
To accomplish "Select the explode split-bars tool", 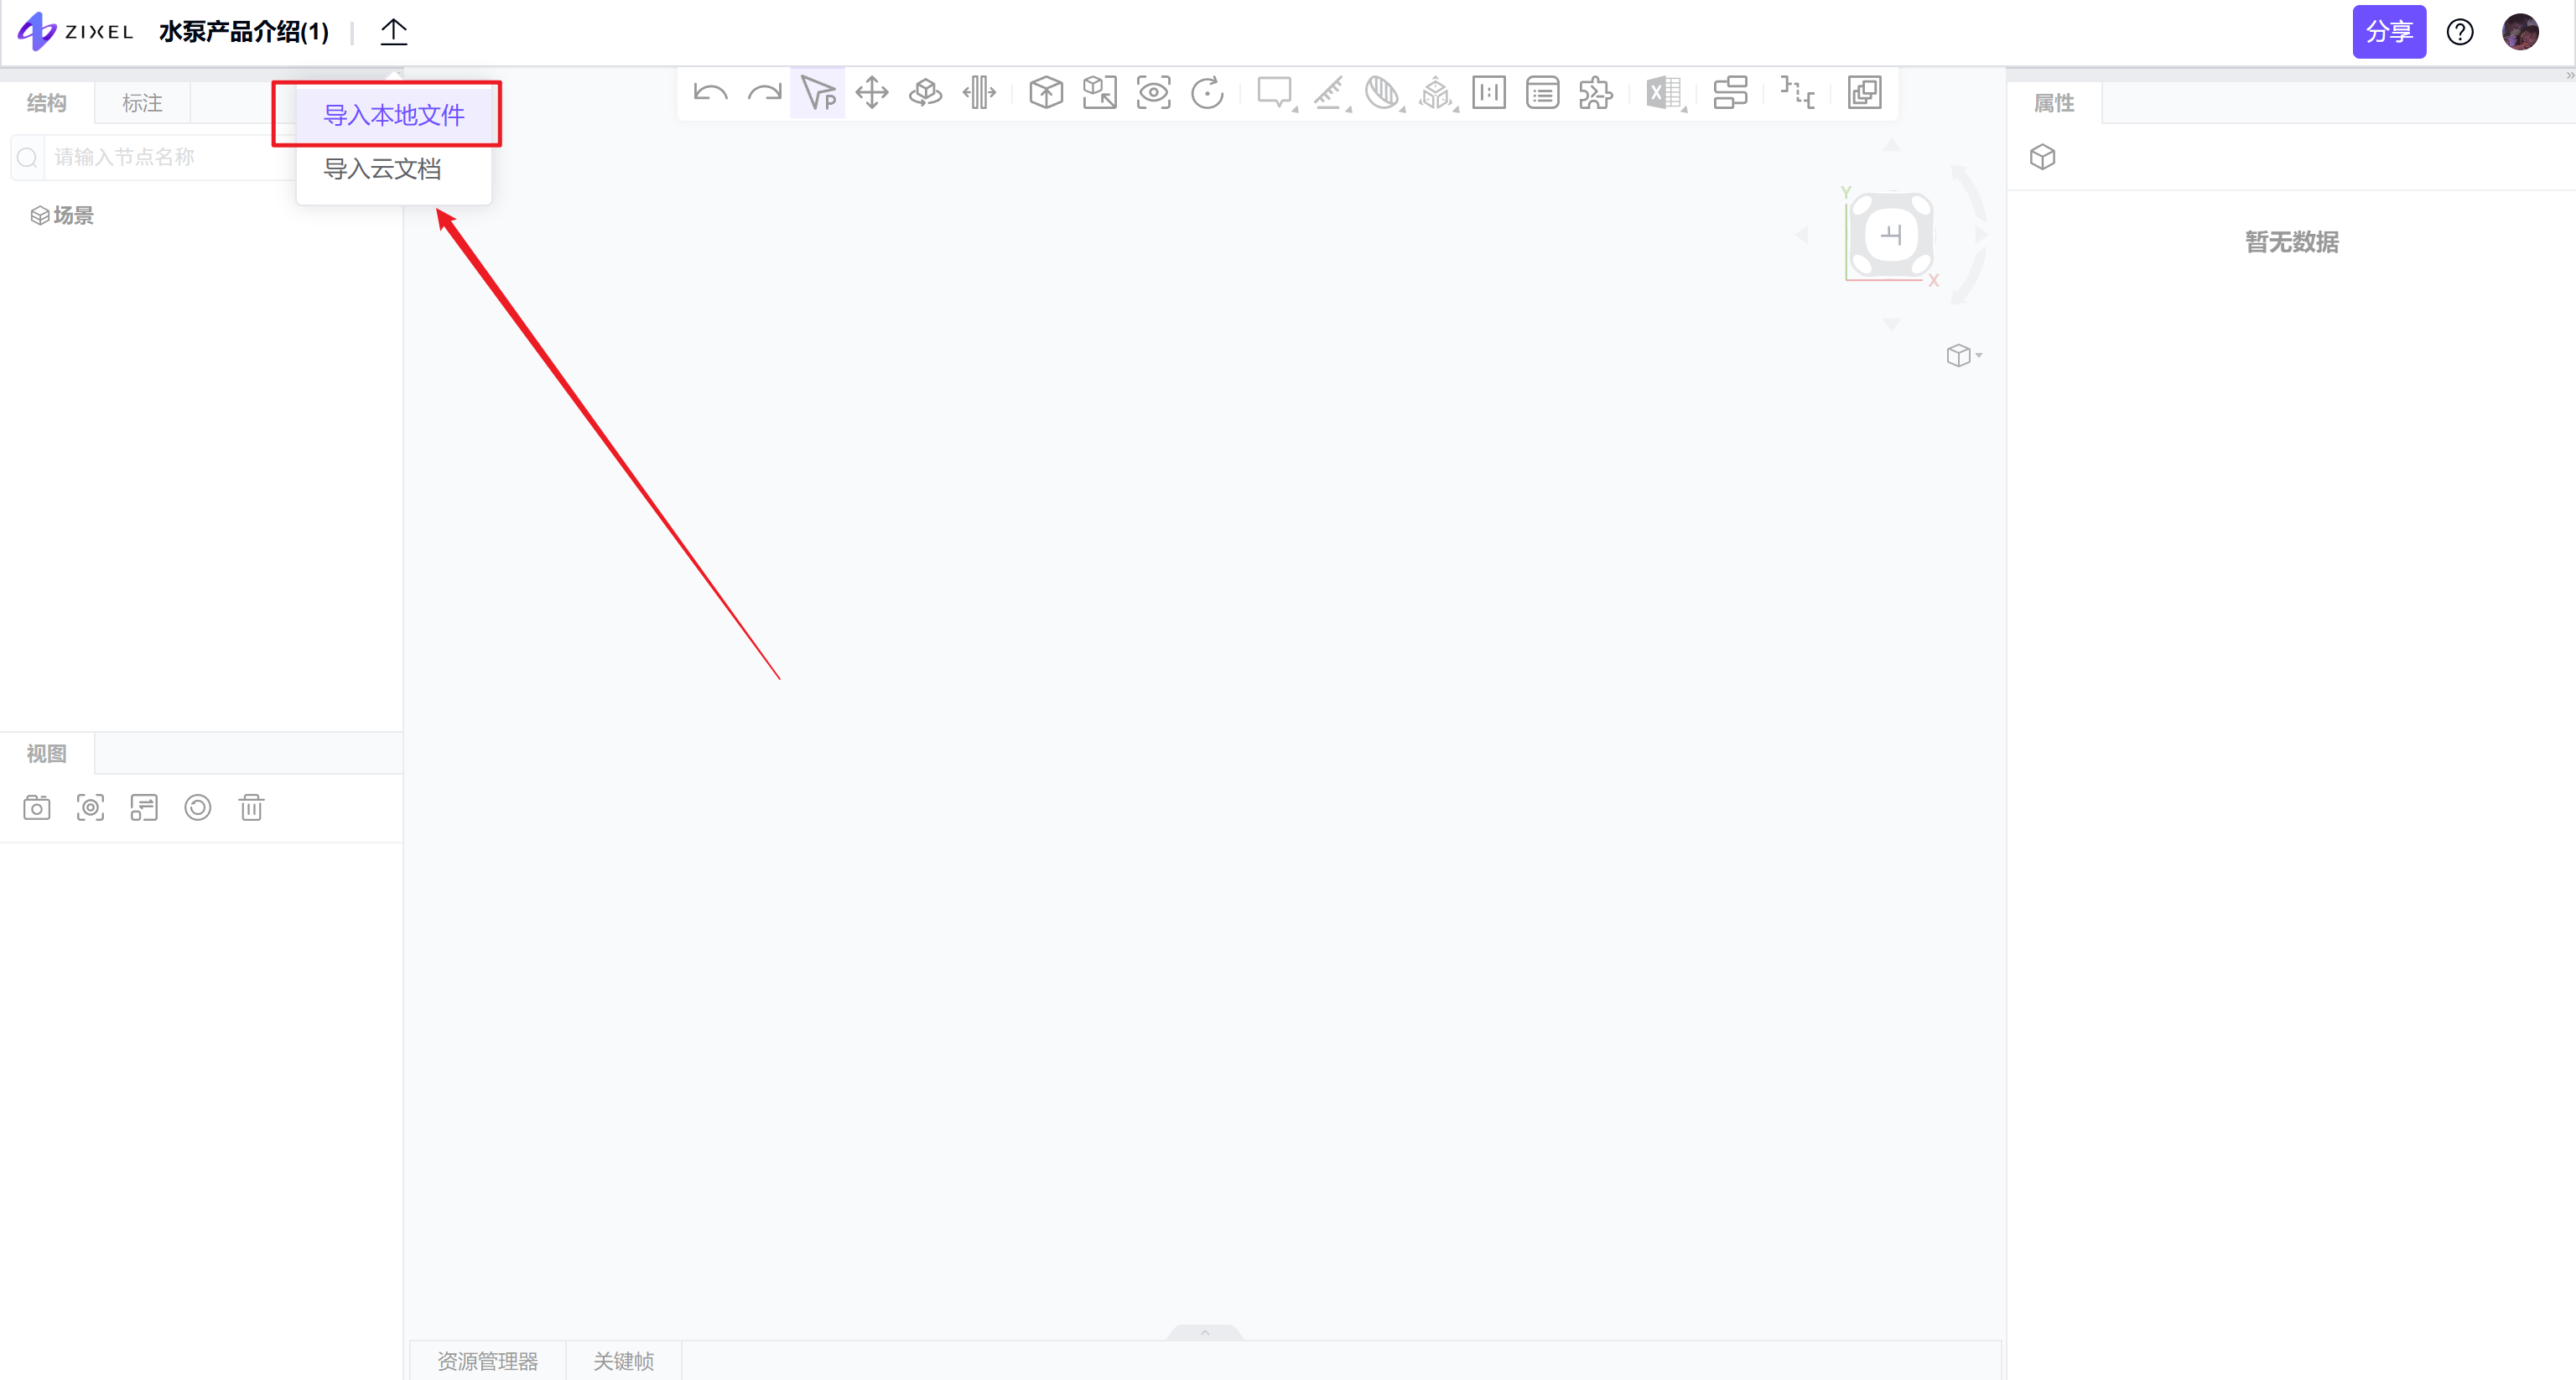I will click(x=979, y=93).
